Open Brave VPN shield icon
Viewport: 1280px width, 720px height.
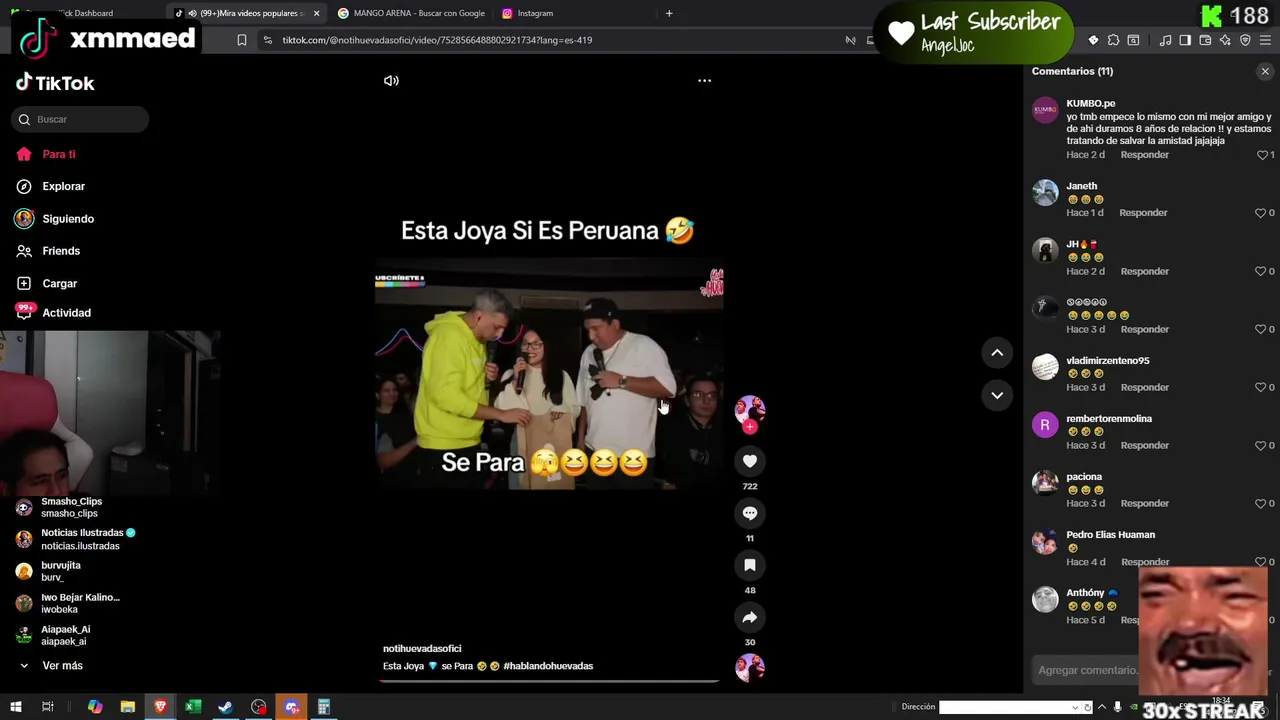(x=1245, y=40)
